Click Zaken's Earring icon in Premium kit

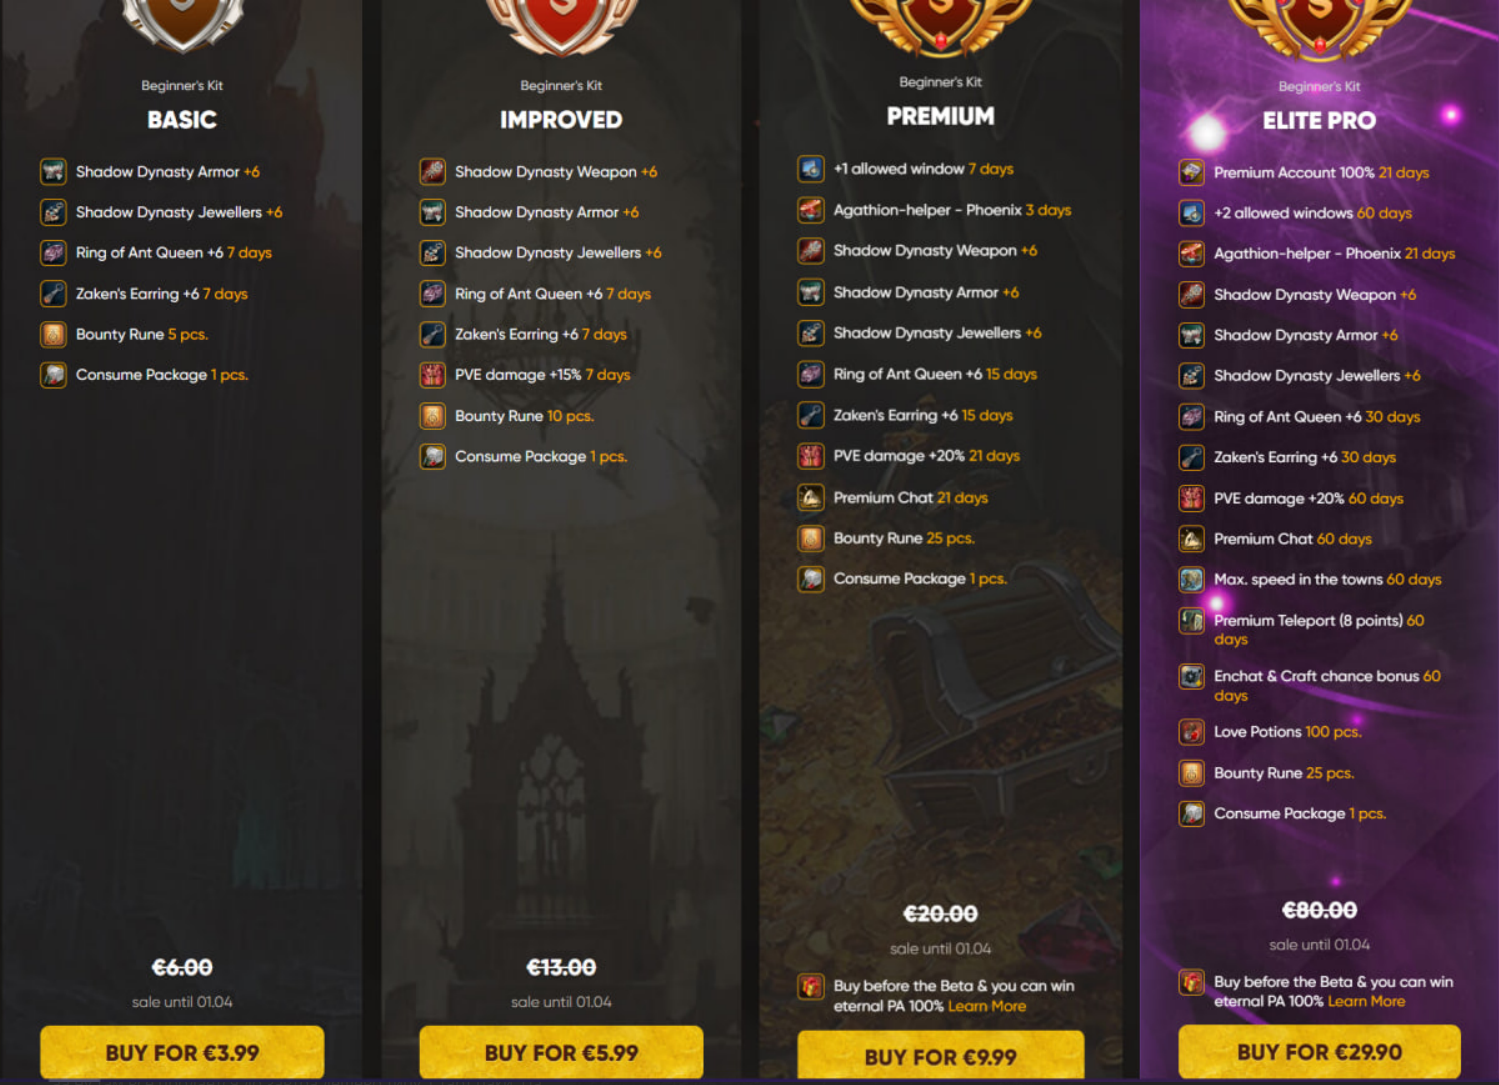click(811, 415)
